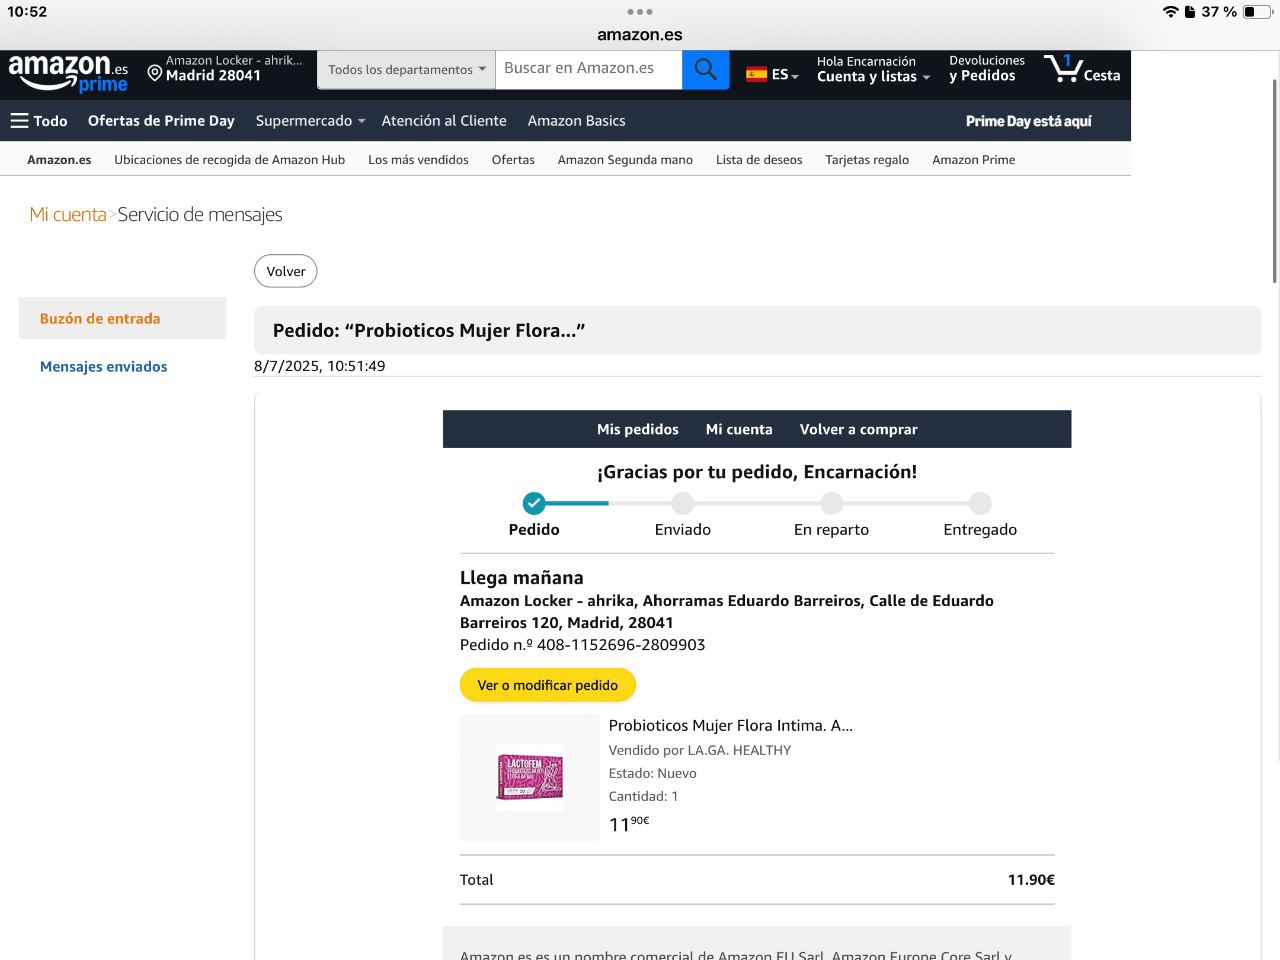Click Ver o modificar pedido button

pos(547,685)
